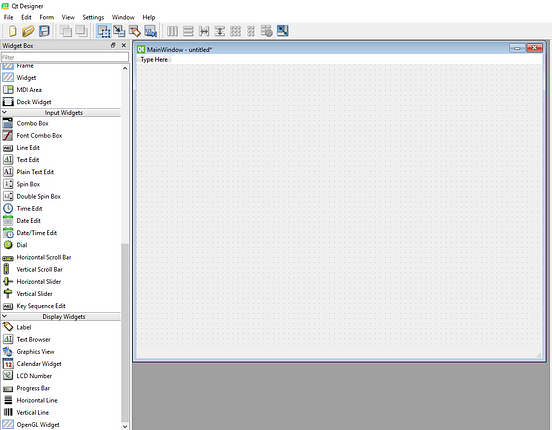Click Adjust Size toolbar icon

click(282, 31)
